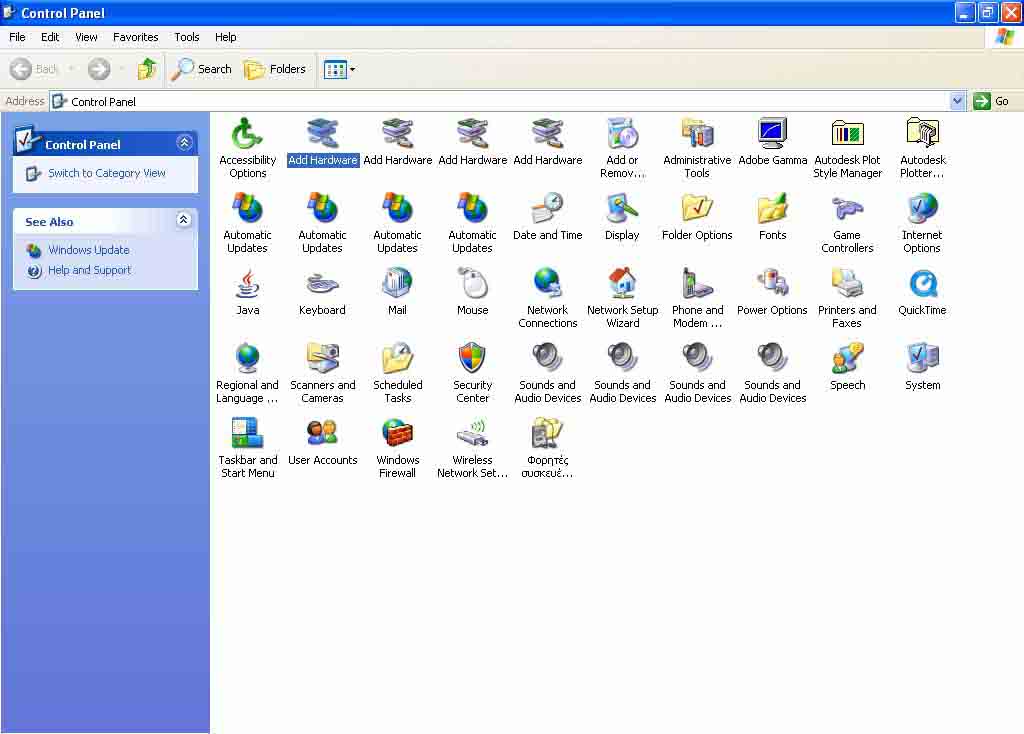Open the Back button history arrow
This screenshot has width=1024, height=734.
[71, 69]
